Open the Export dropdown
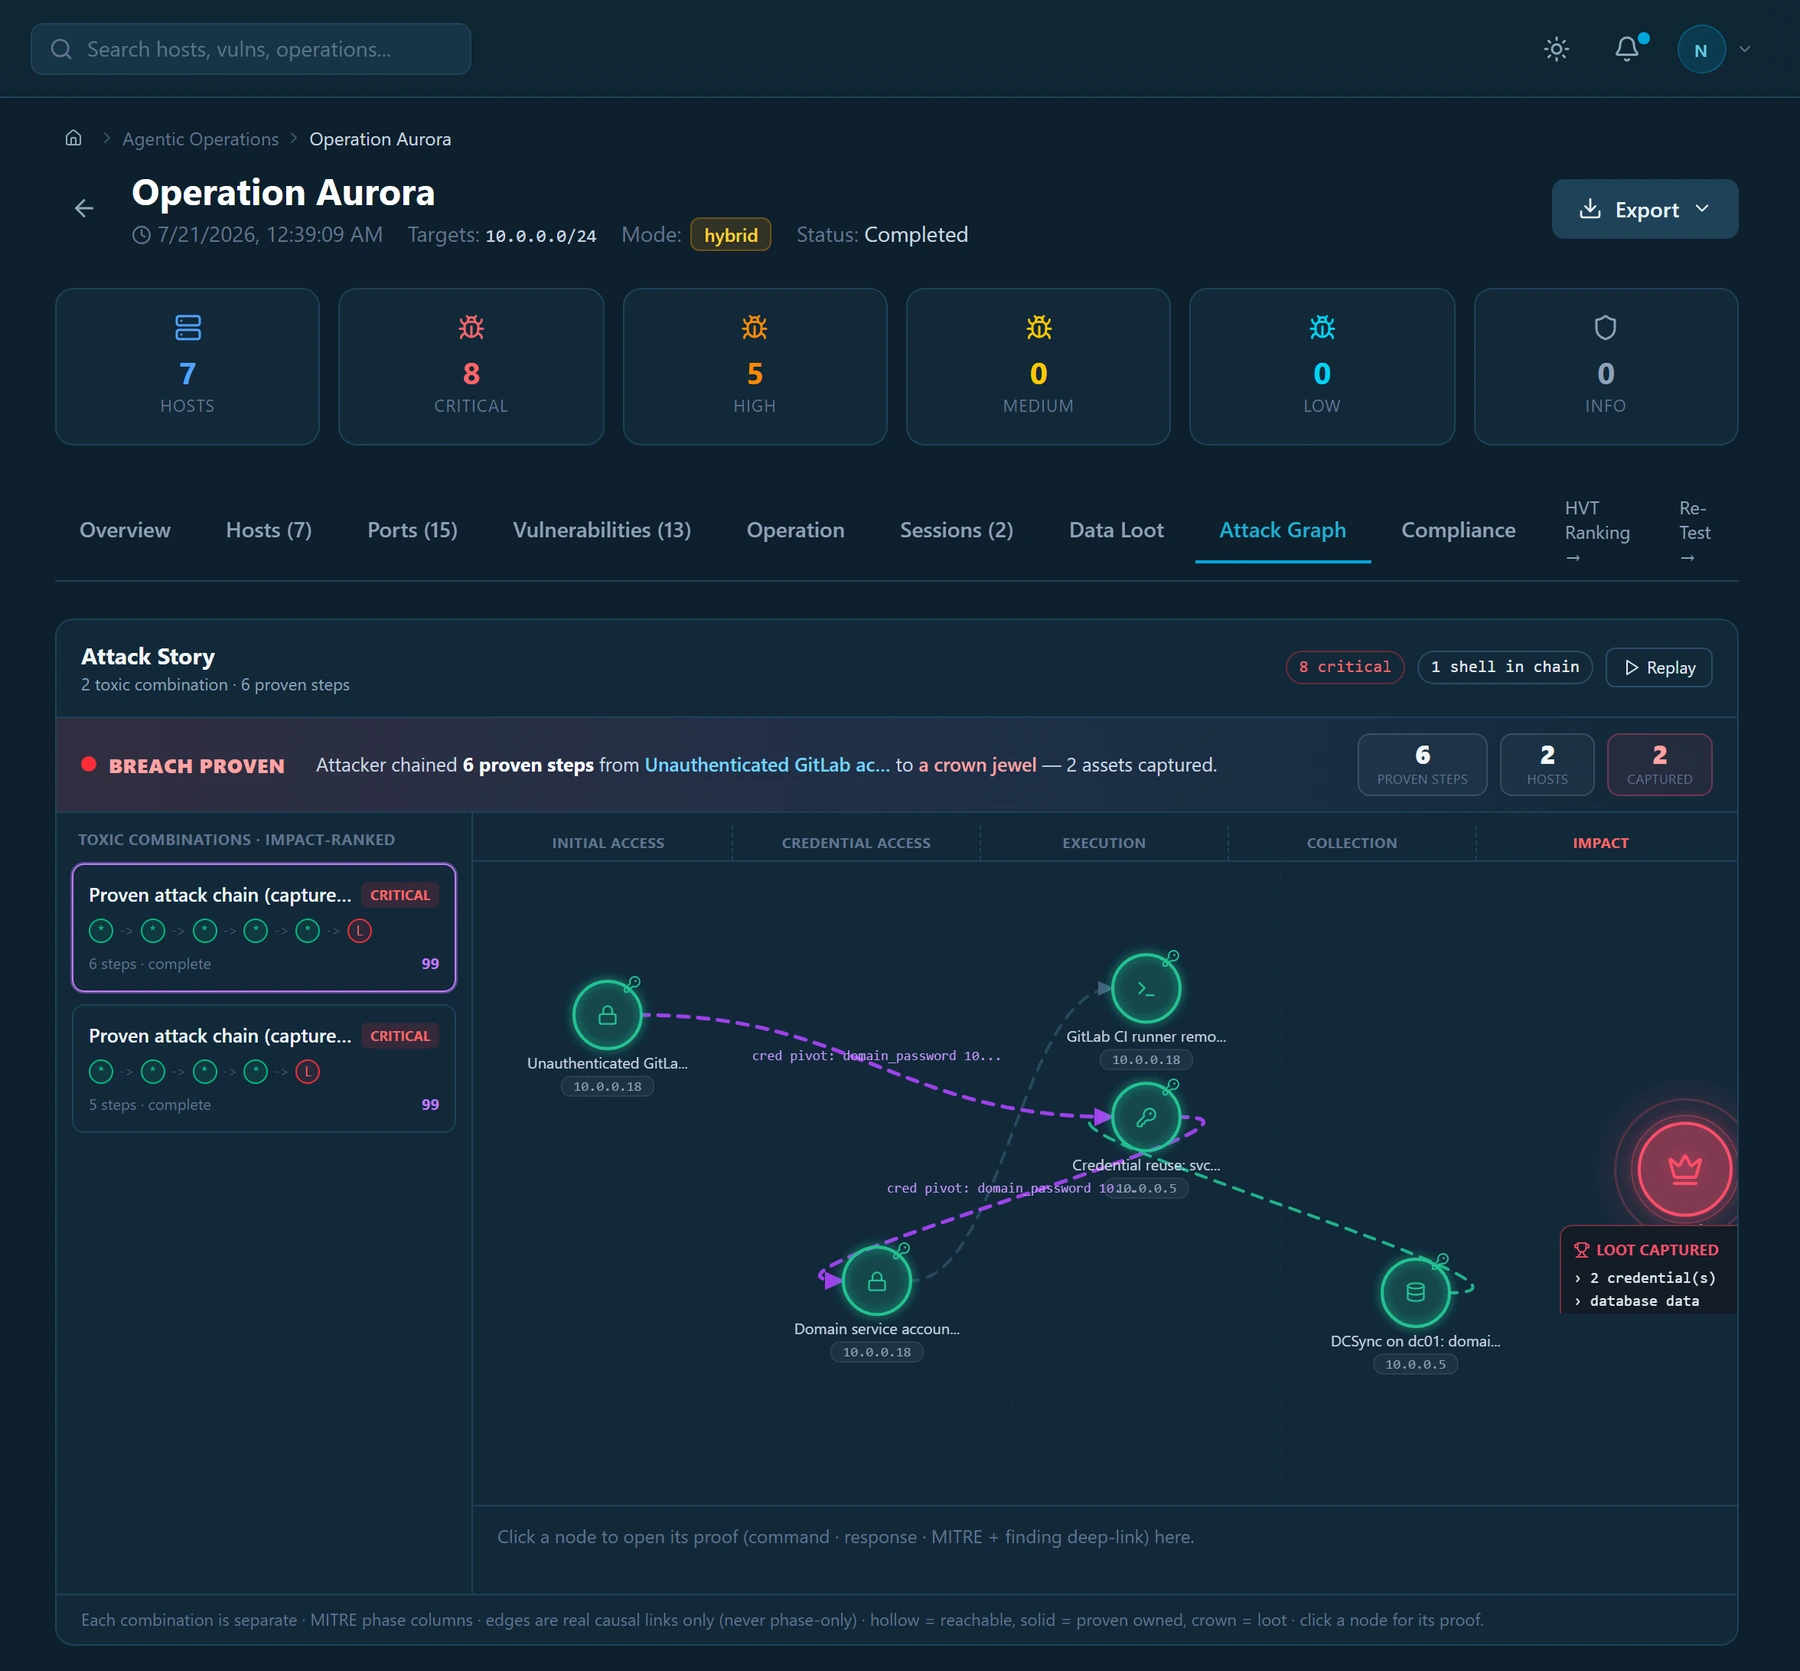 (1644, 209)
